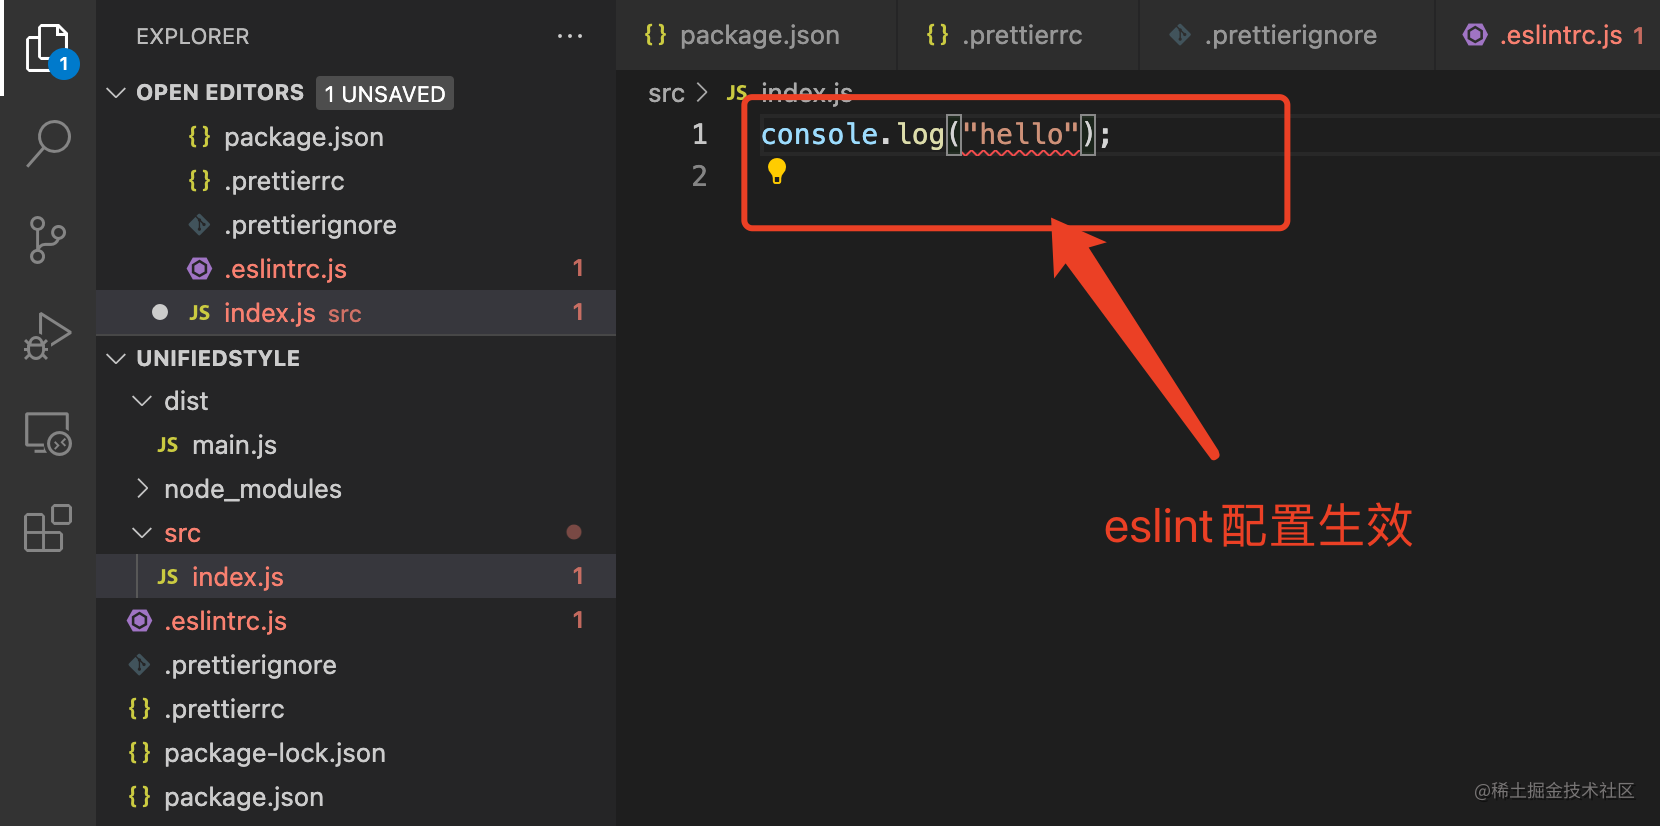Open the Explorer activity bar icon
Viewport: 1660px width, 826px height.
(48, 48)
